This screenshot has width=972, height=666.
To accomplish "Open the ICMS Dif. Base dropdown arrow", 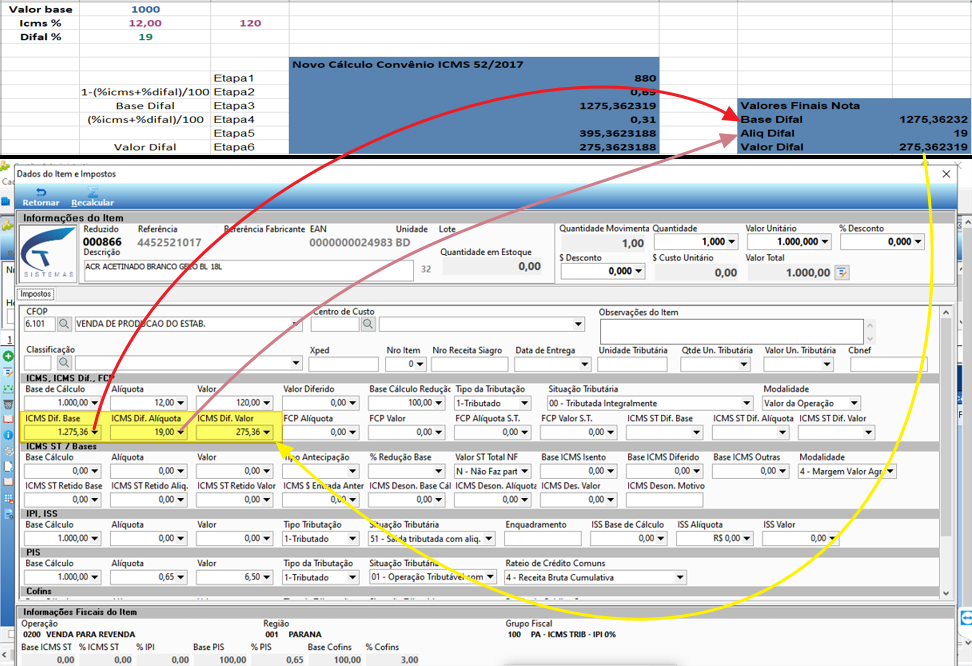I will point(94,432).
